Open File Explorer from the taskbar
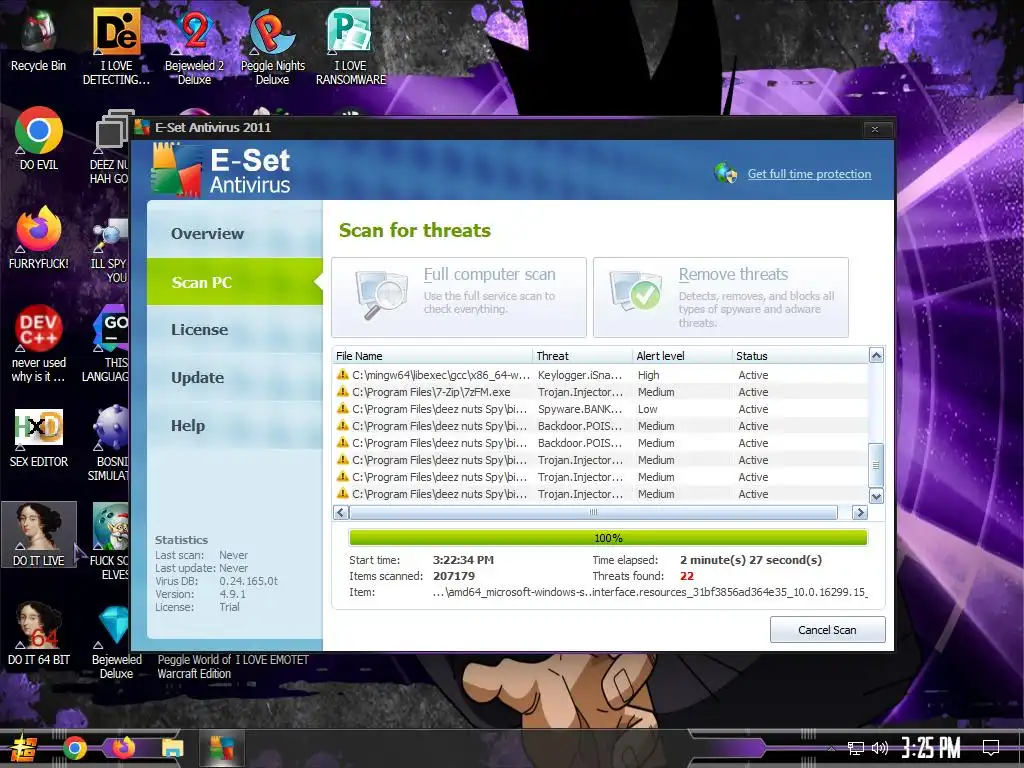1024x768 pixels. tap(173, 748)
